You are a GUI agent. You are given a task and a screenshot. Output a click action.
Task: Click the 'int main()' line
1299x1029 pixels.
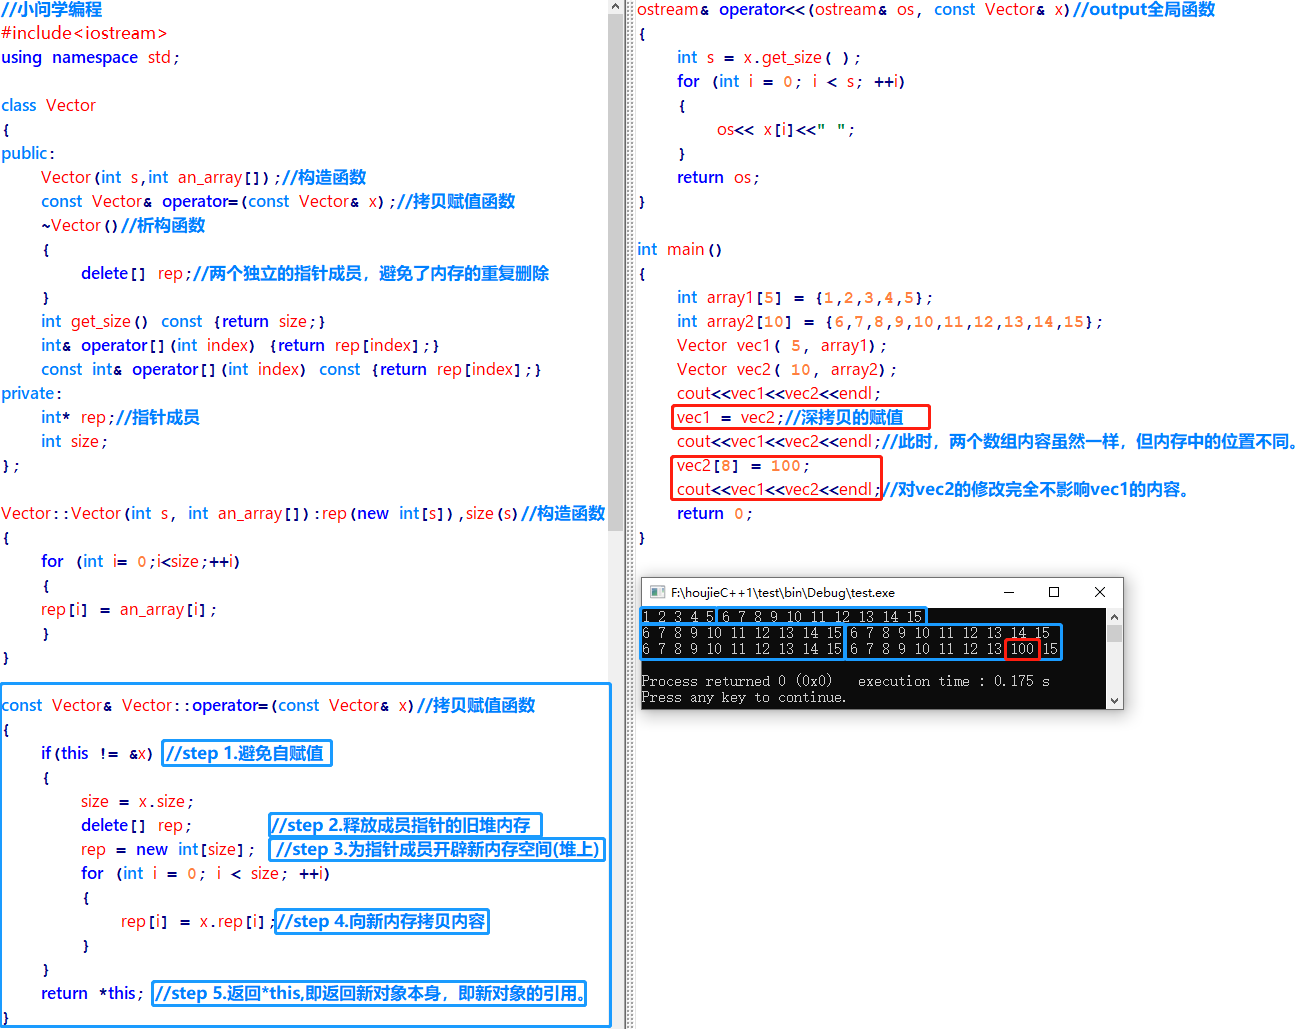[679, 249]
